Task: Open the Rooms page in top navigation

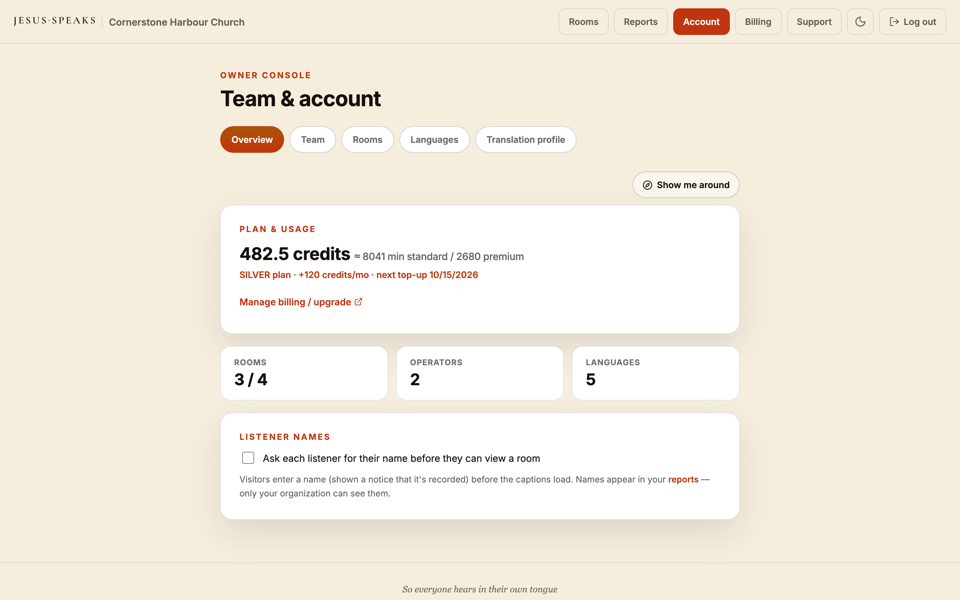Action: (x=583, y=21)
